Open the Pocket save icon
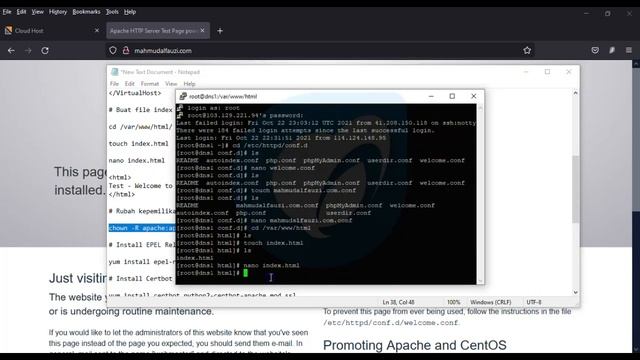640x360 pixels. point(595,51)
